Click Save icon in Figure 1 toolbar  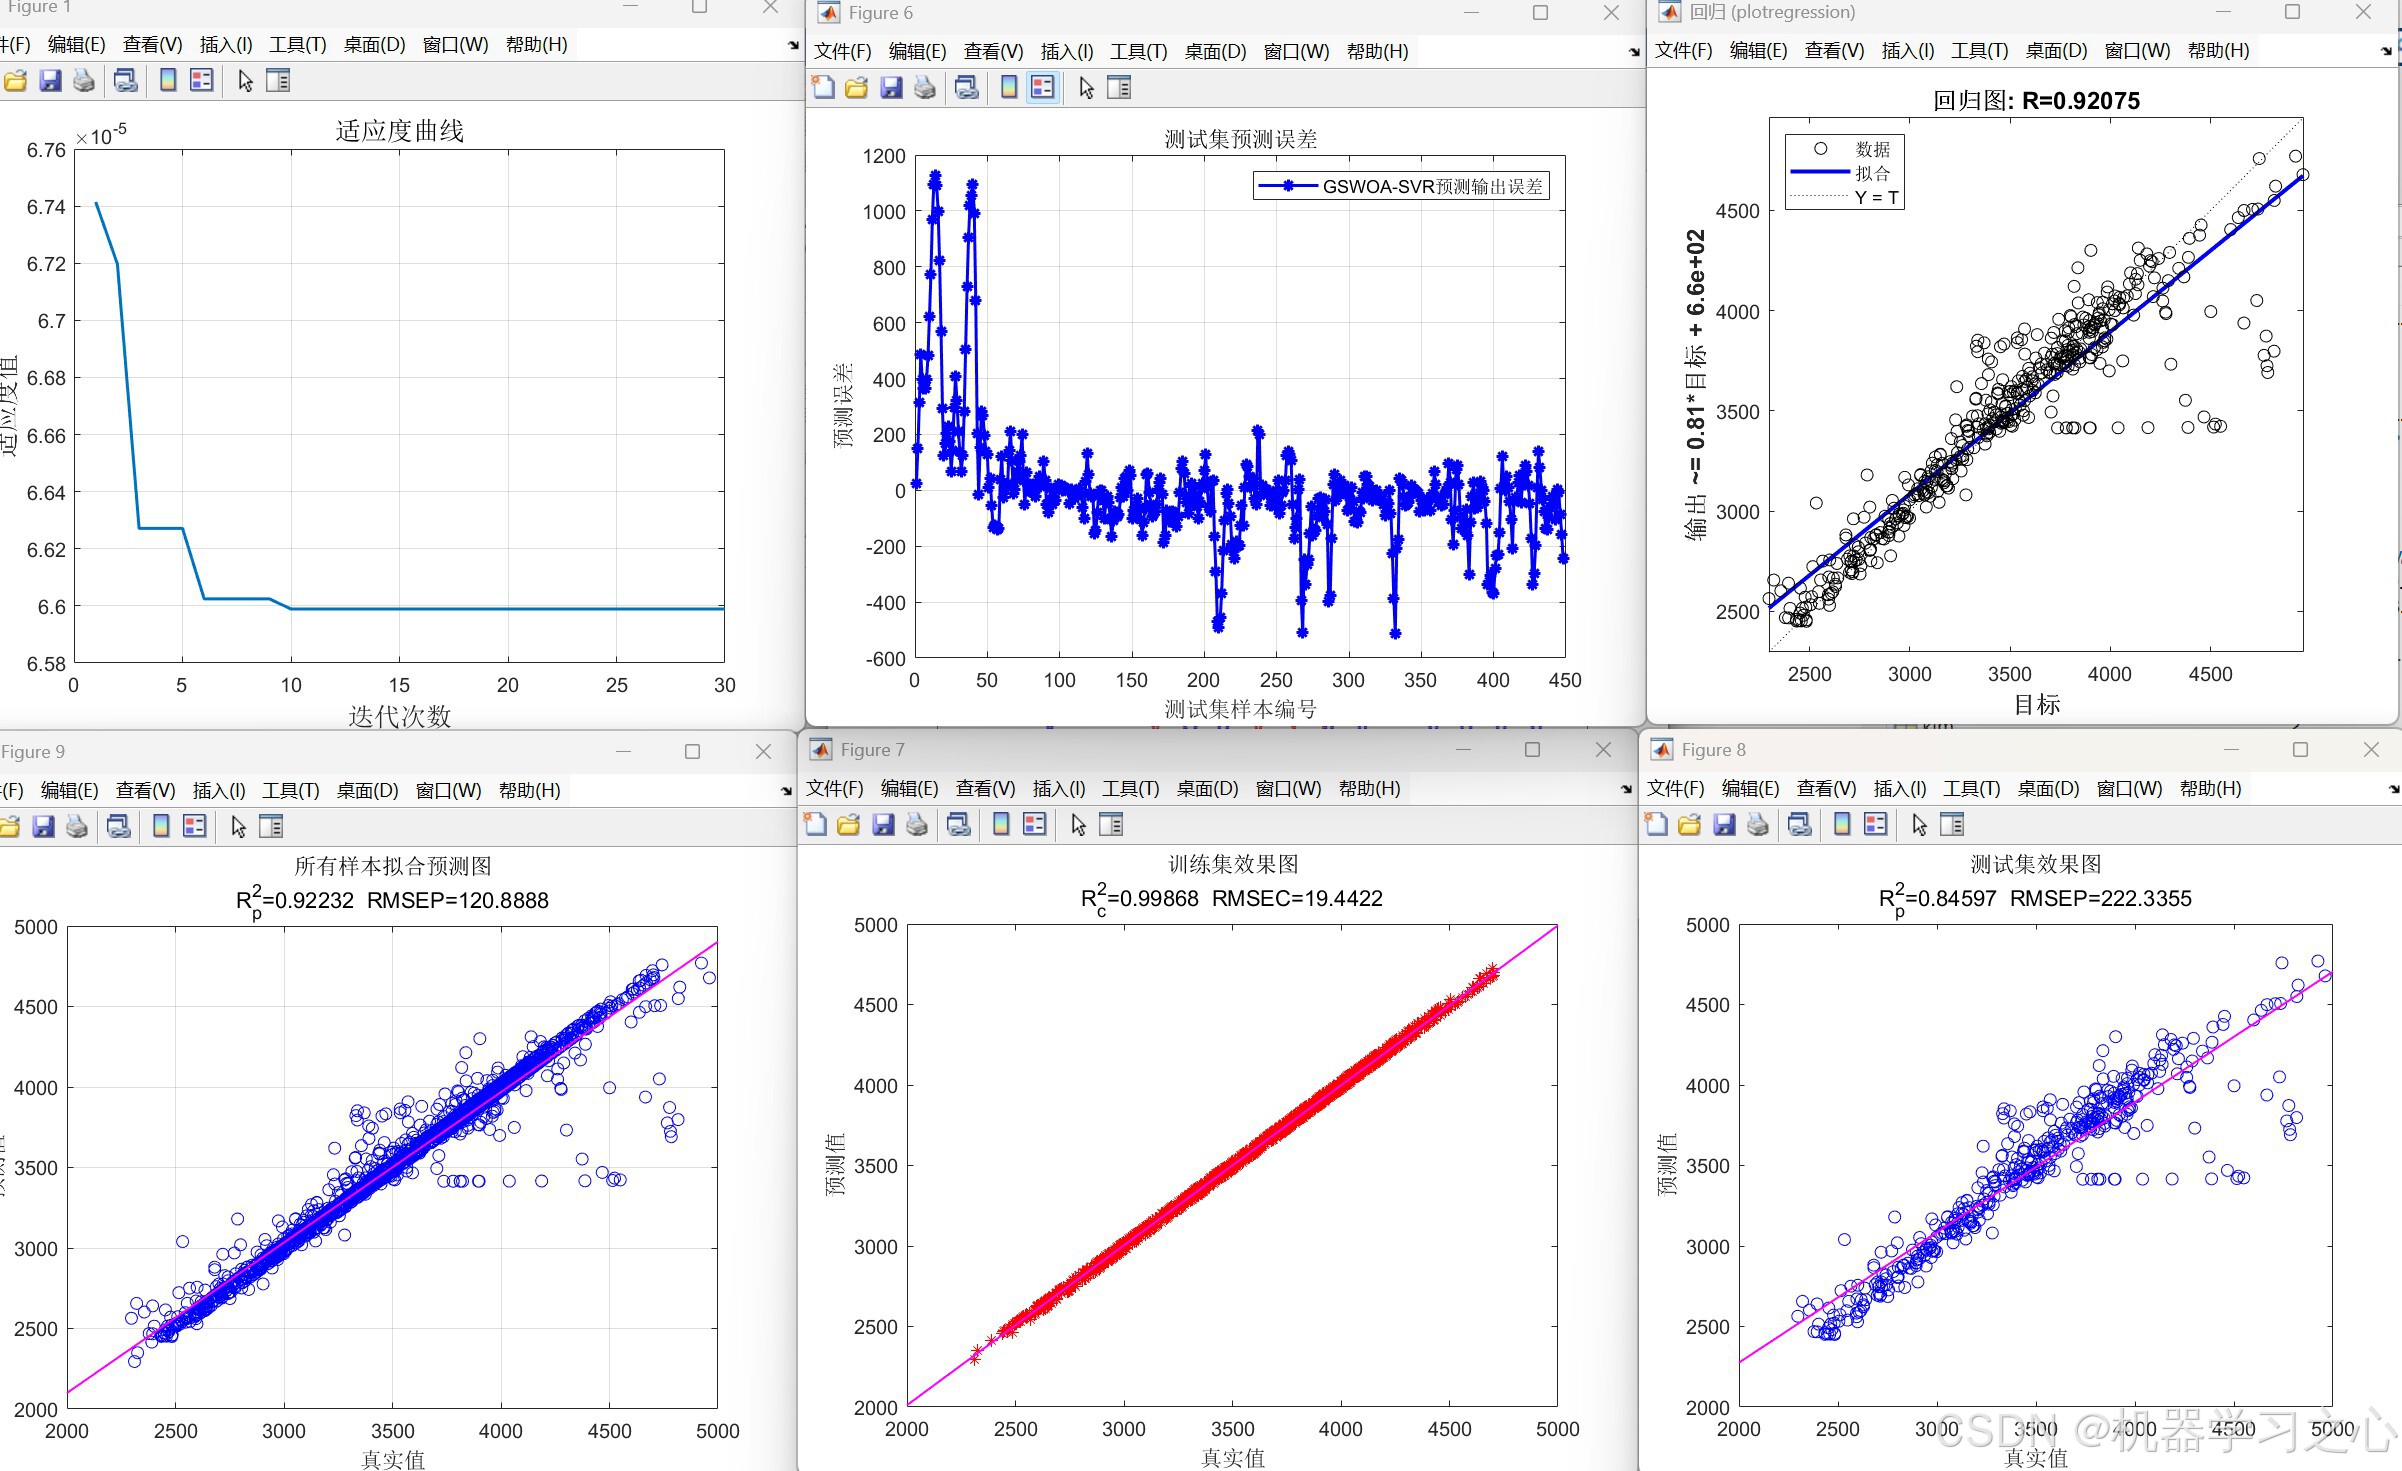(x=50, y=81)
